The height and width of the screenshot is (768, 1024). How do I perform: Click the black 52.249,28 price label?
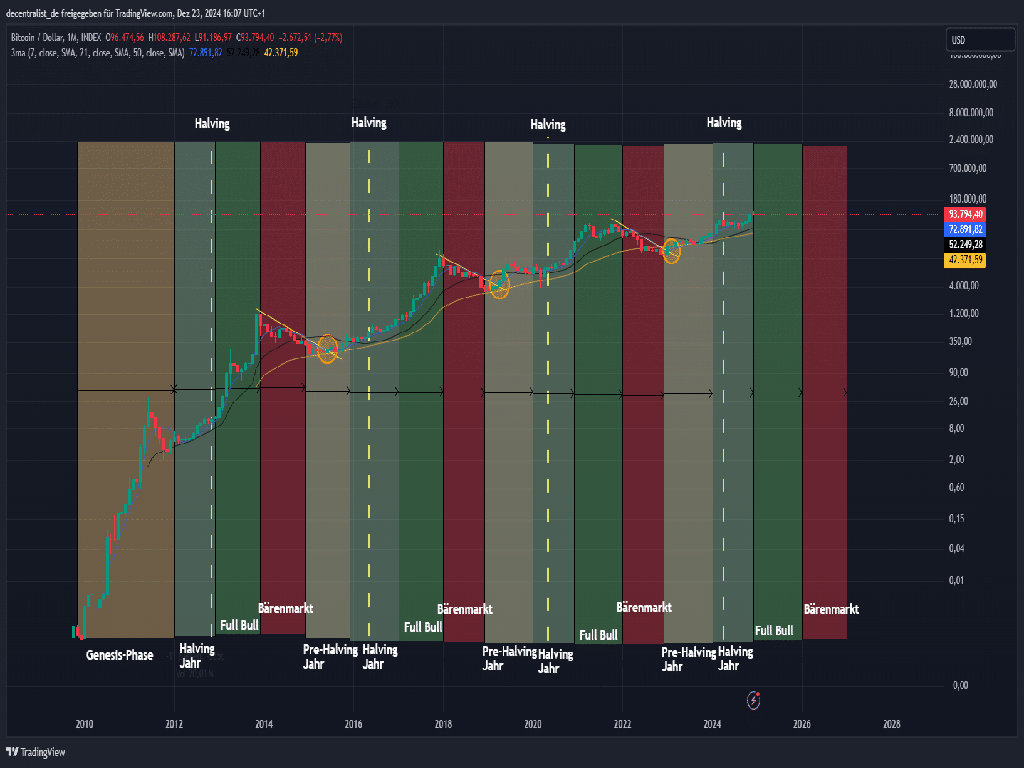pos(965,245)
